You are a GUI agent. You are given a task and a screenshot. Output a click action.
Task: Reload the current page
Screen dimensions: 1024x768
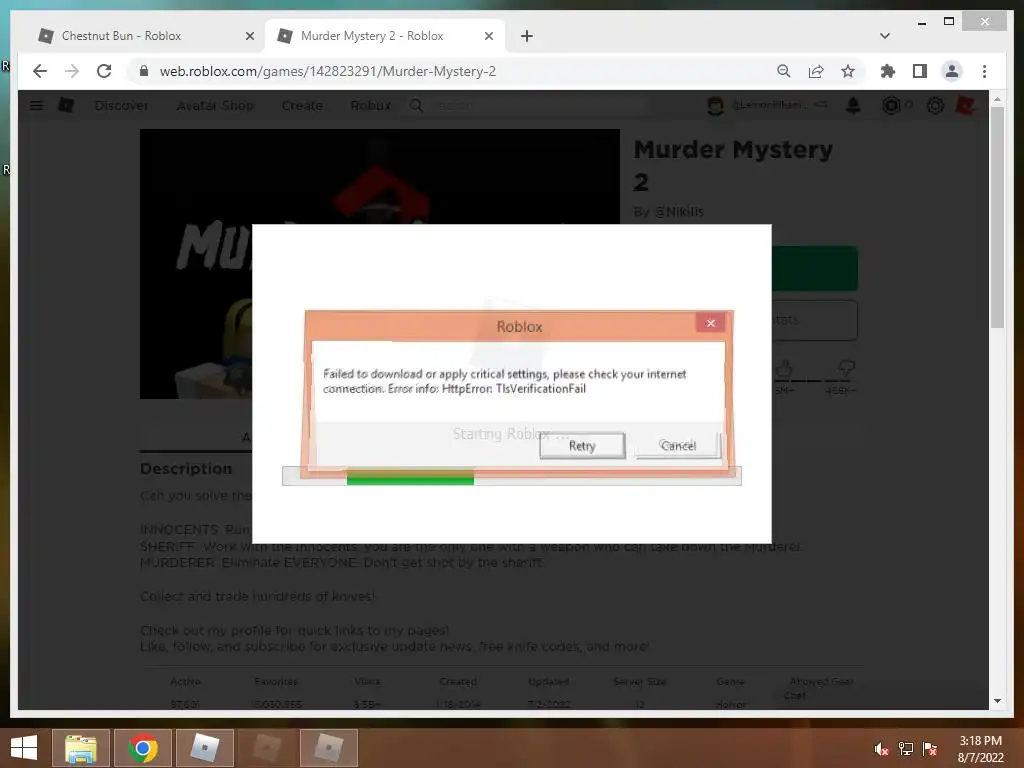pyautogui.click(x=104, y=71)
